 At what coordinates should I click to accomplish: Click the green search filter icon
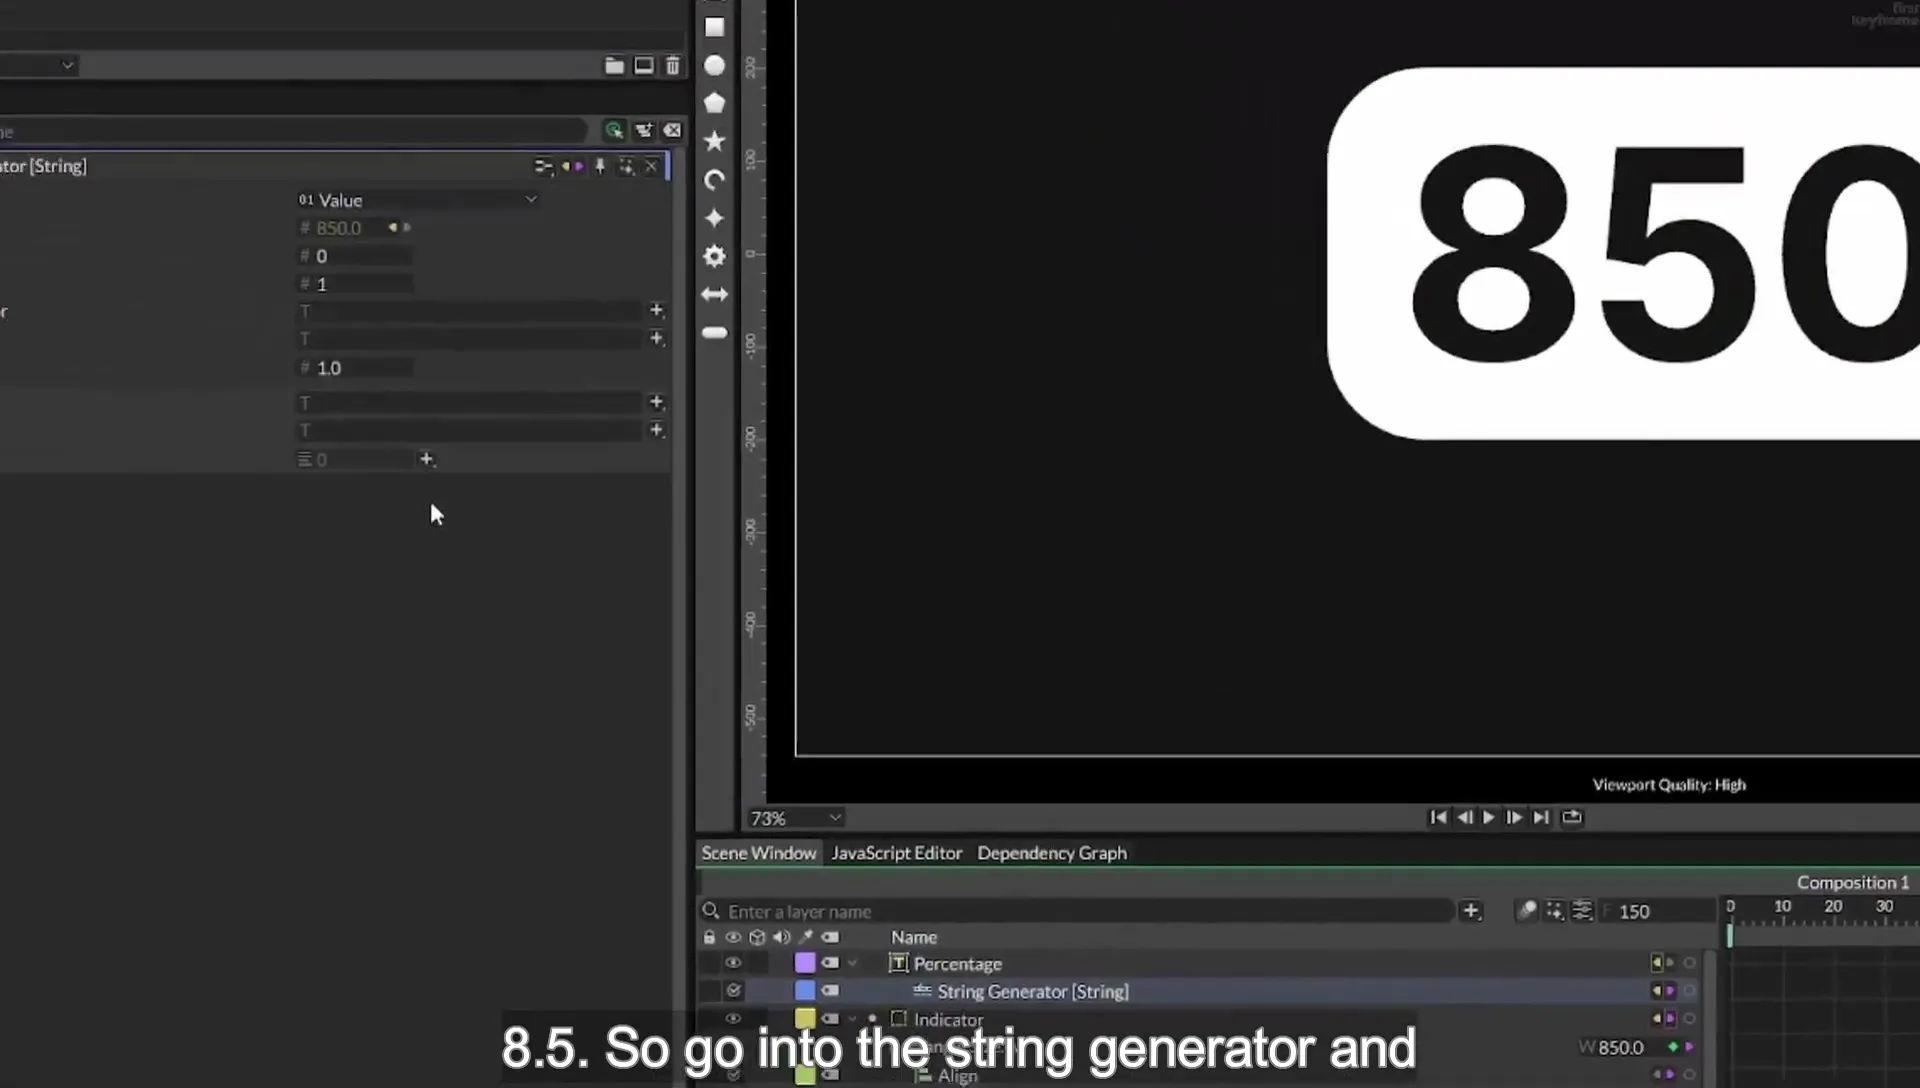(x=614, y=130)
